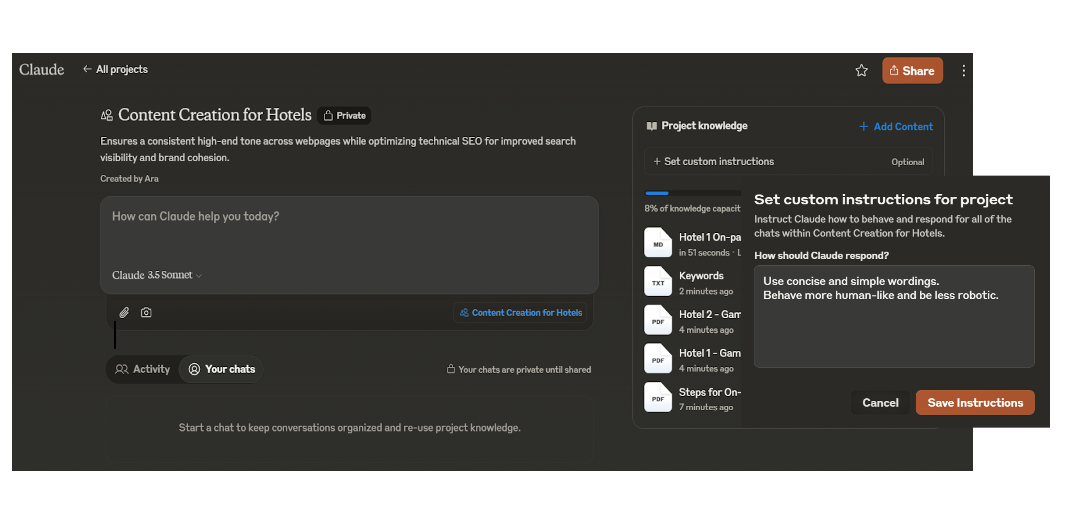
Task: Open the Hotel 1 - Gam PDF icon
Action: [x=657, y=359]
